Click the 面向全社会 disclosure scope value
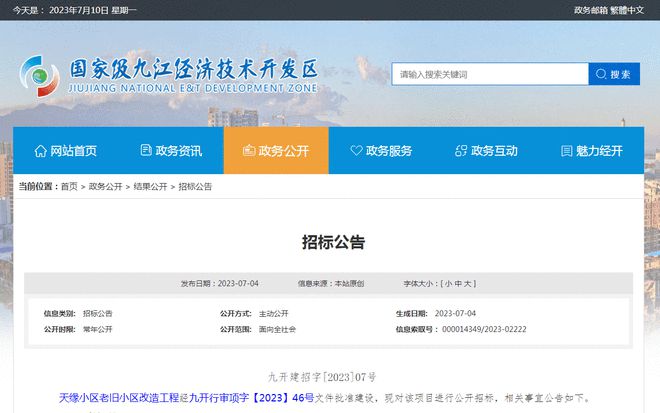The width and height of the screenshot is (660, 413). [277, 330]
